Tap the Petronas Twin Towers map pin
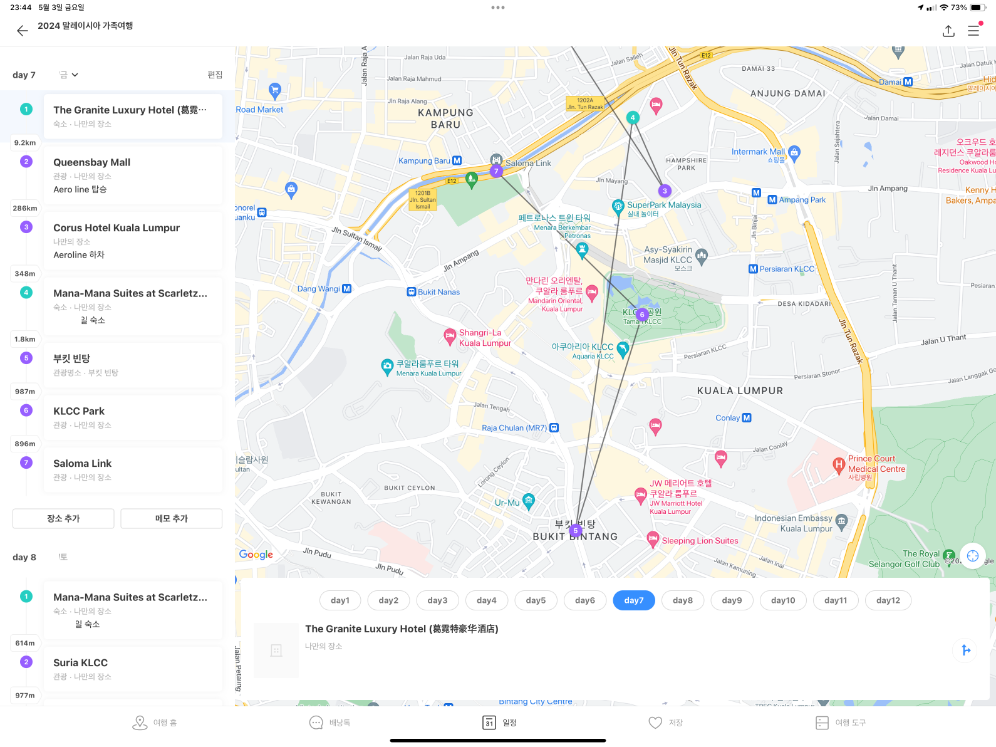Screen dimensions: 996x747 (582, 250)
